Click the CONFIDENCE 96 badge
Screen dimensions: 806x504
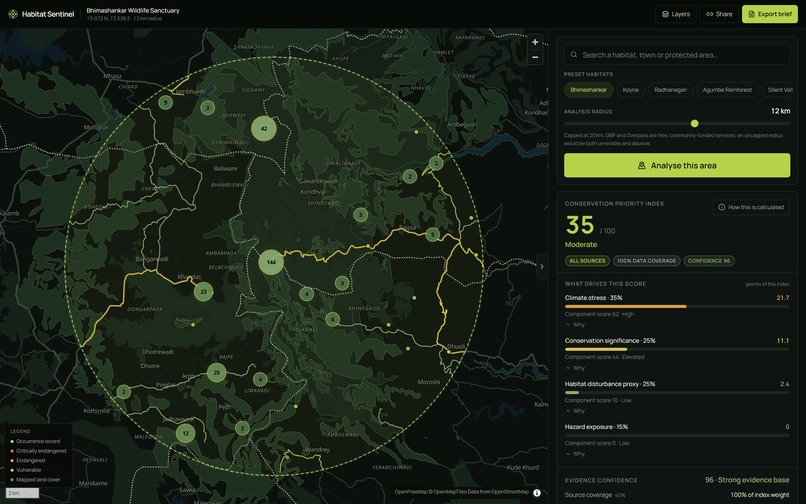coord(708,261)
